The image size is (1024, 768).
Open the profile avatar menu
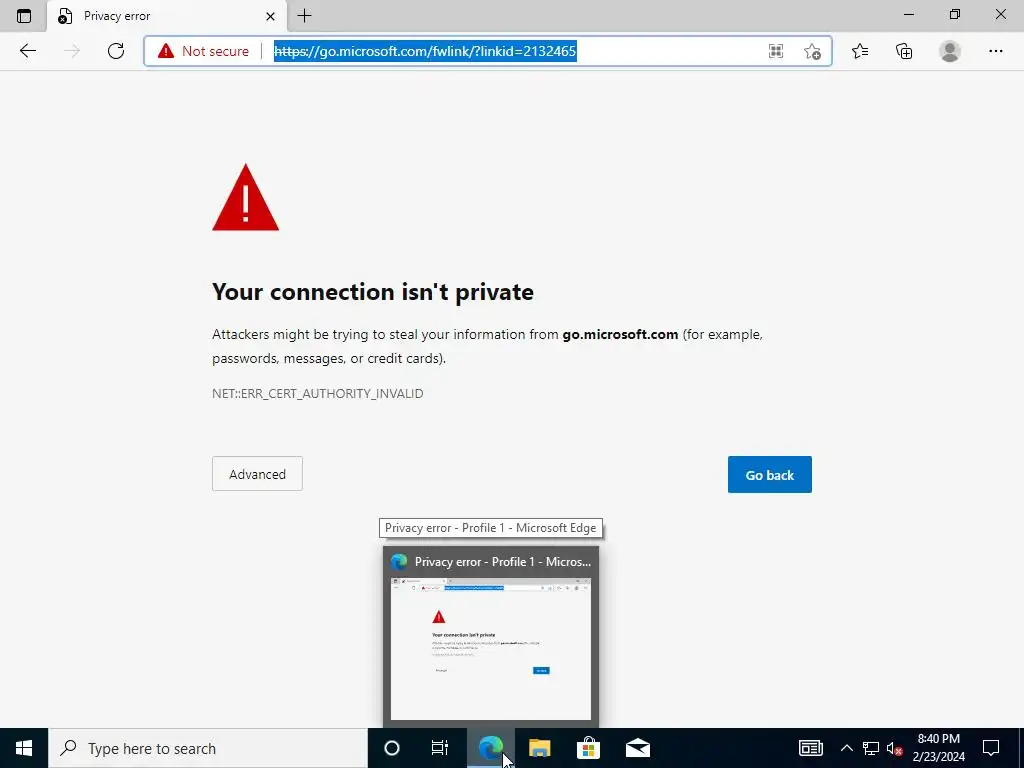[x=950, y=51]
